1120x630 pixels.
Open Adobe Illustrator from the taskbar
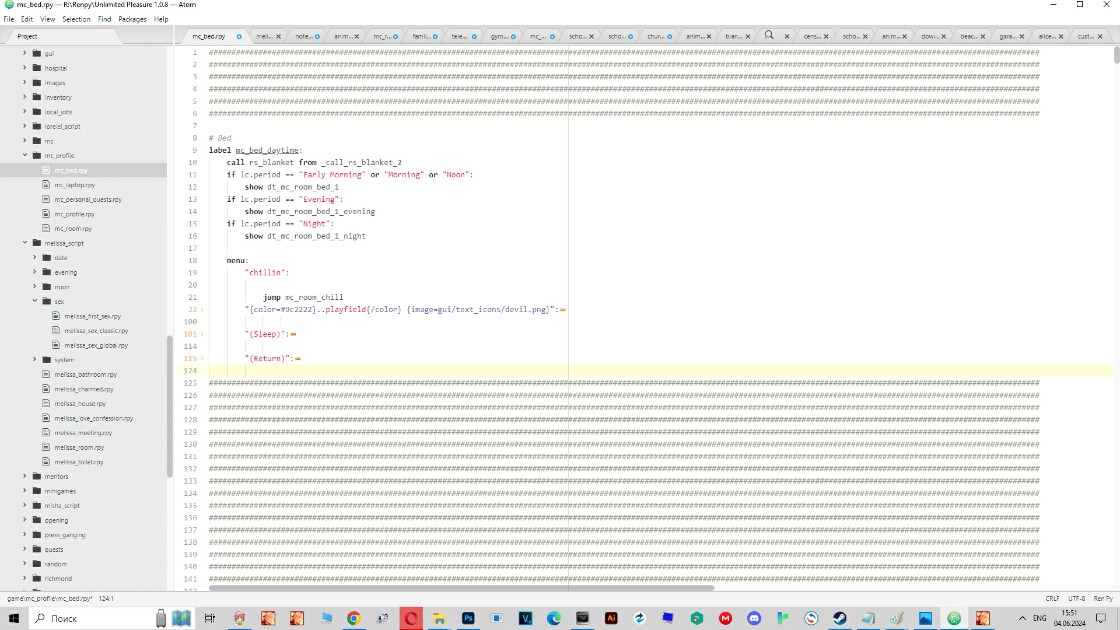pyautogui.click(x=611, y=619)
